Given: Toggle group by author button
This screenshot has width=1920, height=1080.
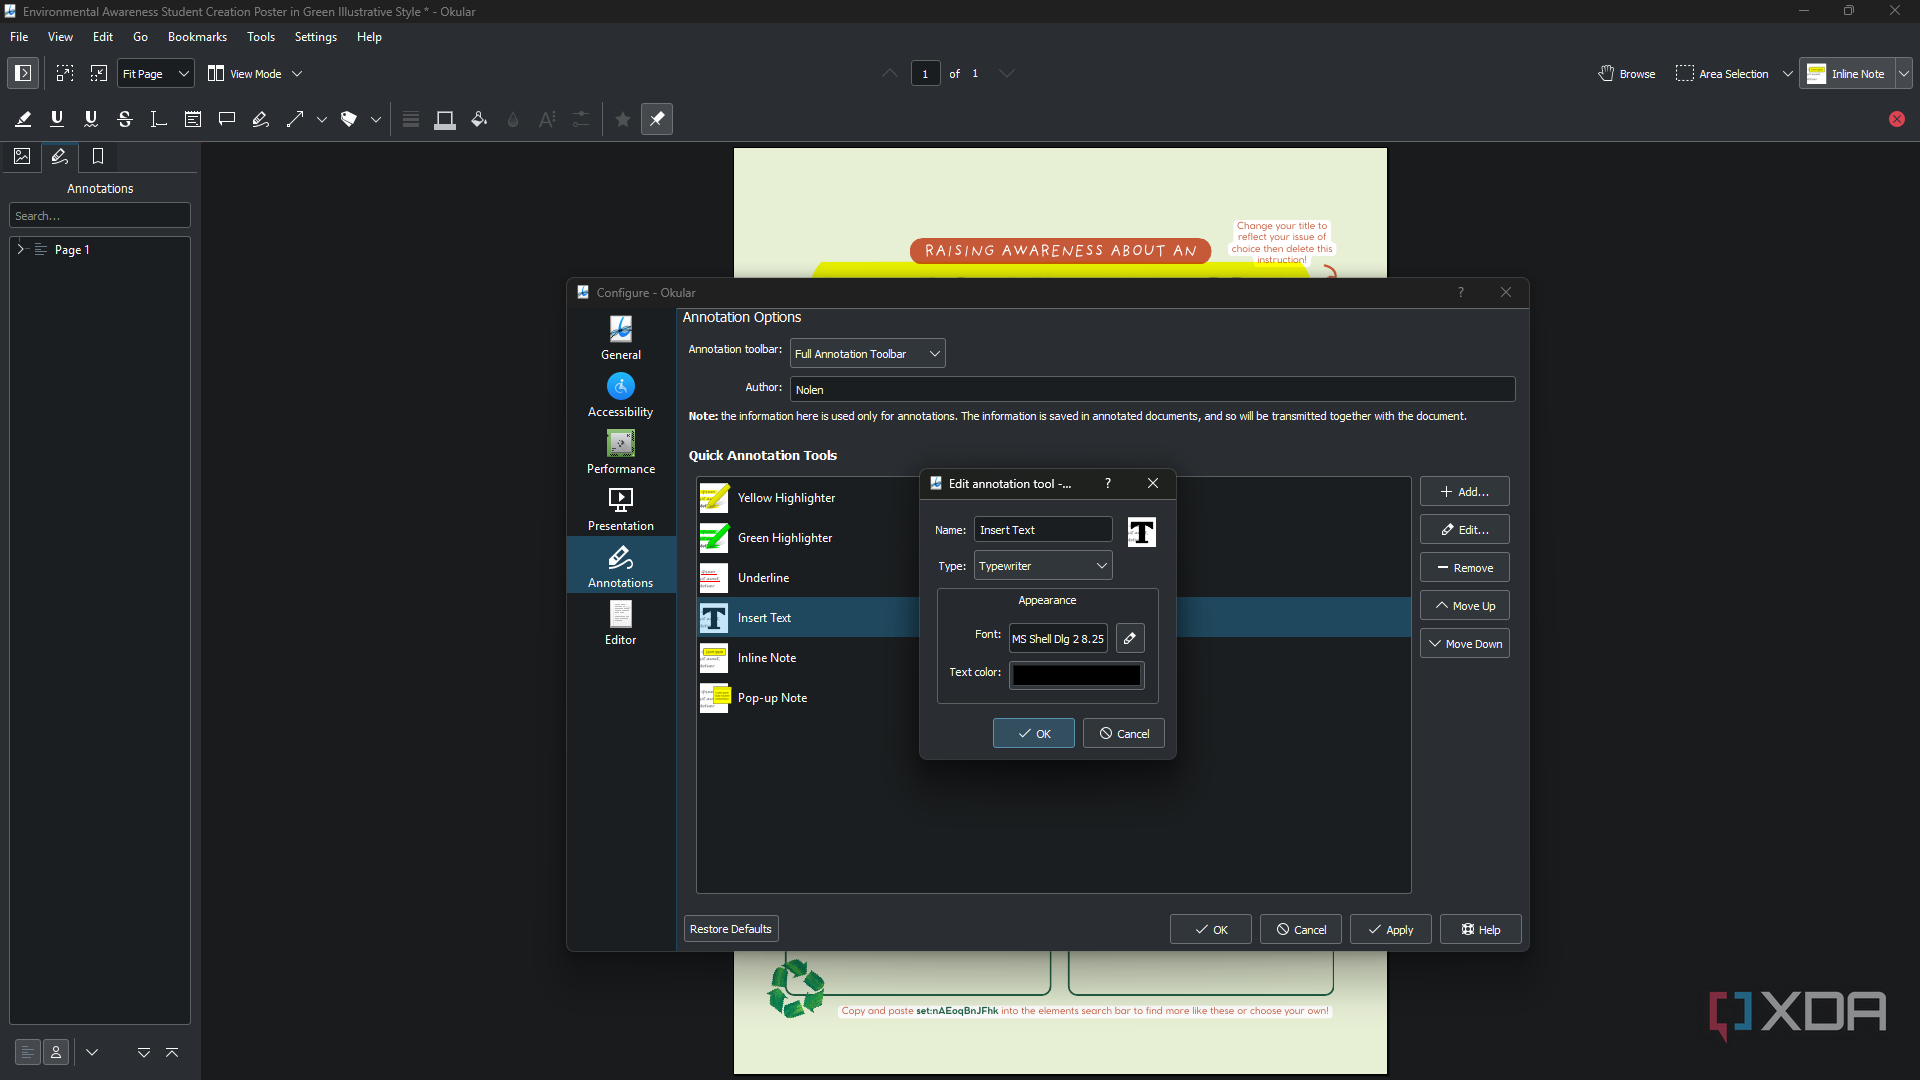Looking at the screenshot, I should pyautogui.click(x=56, y=1052).
